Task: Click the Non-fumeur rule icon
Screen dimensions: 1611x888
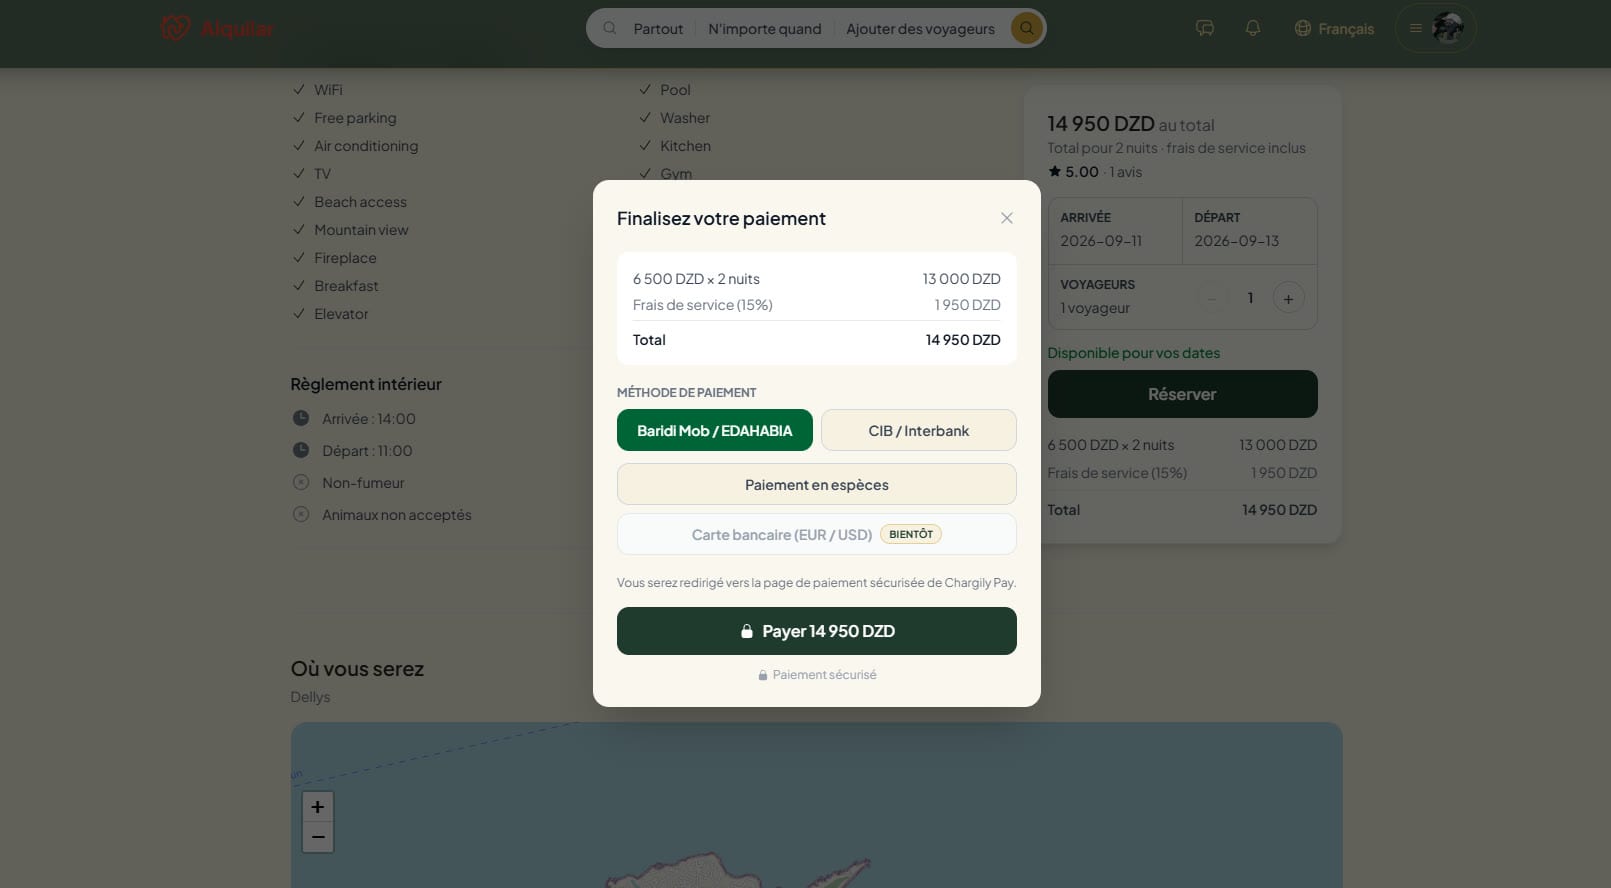Action: [301, 482]
